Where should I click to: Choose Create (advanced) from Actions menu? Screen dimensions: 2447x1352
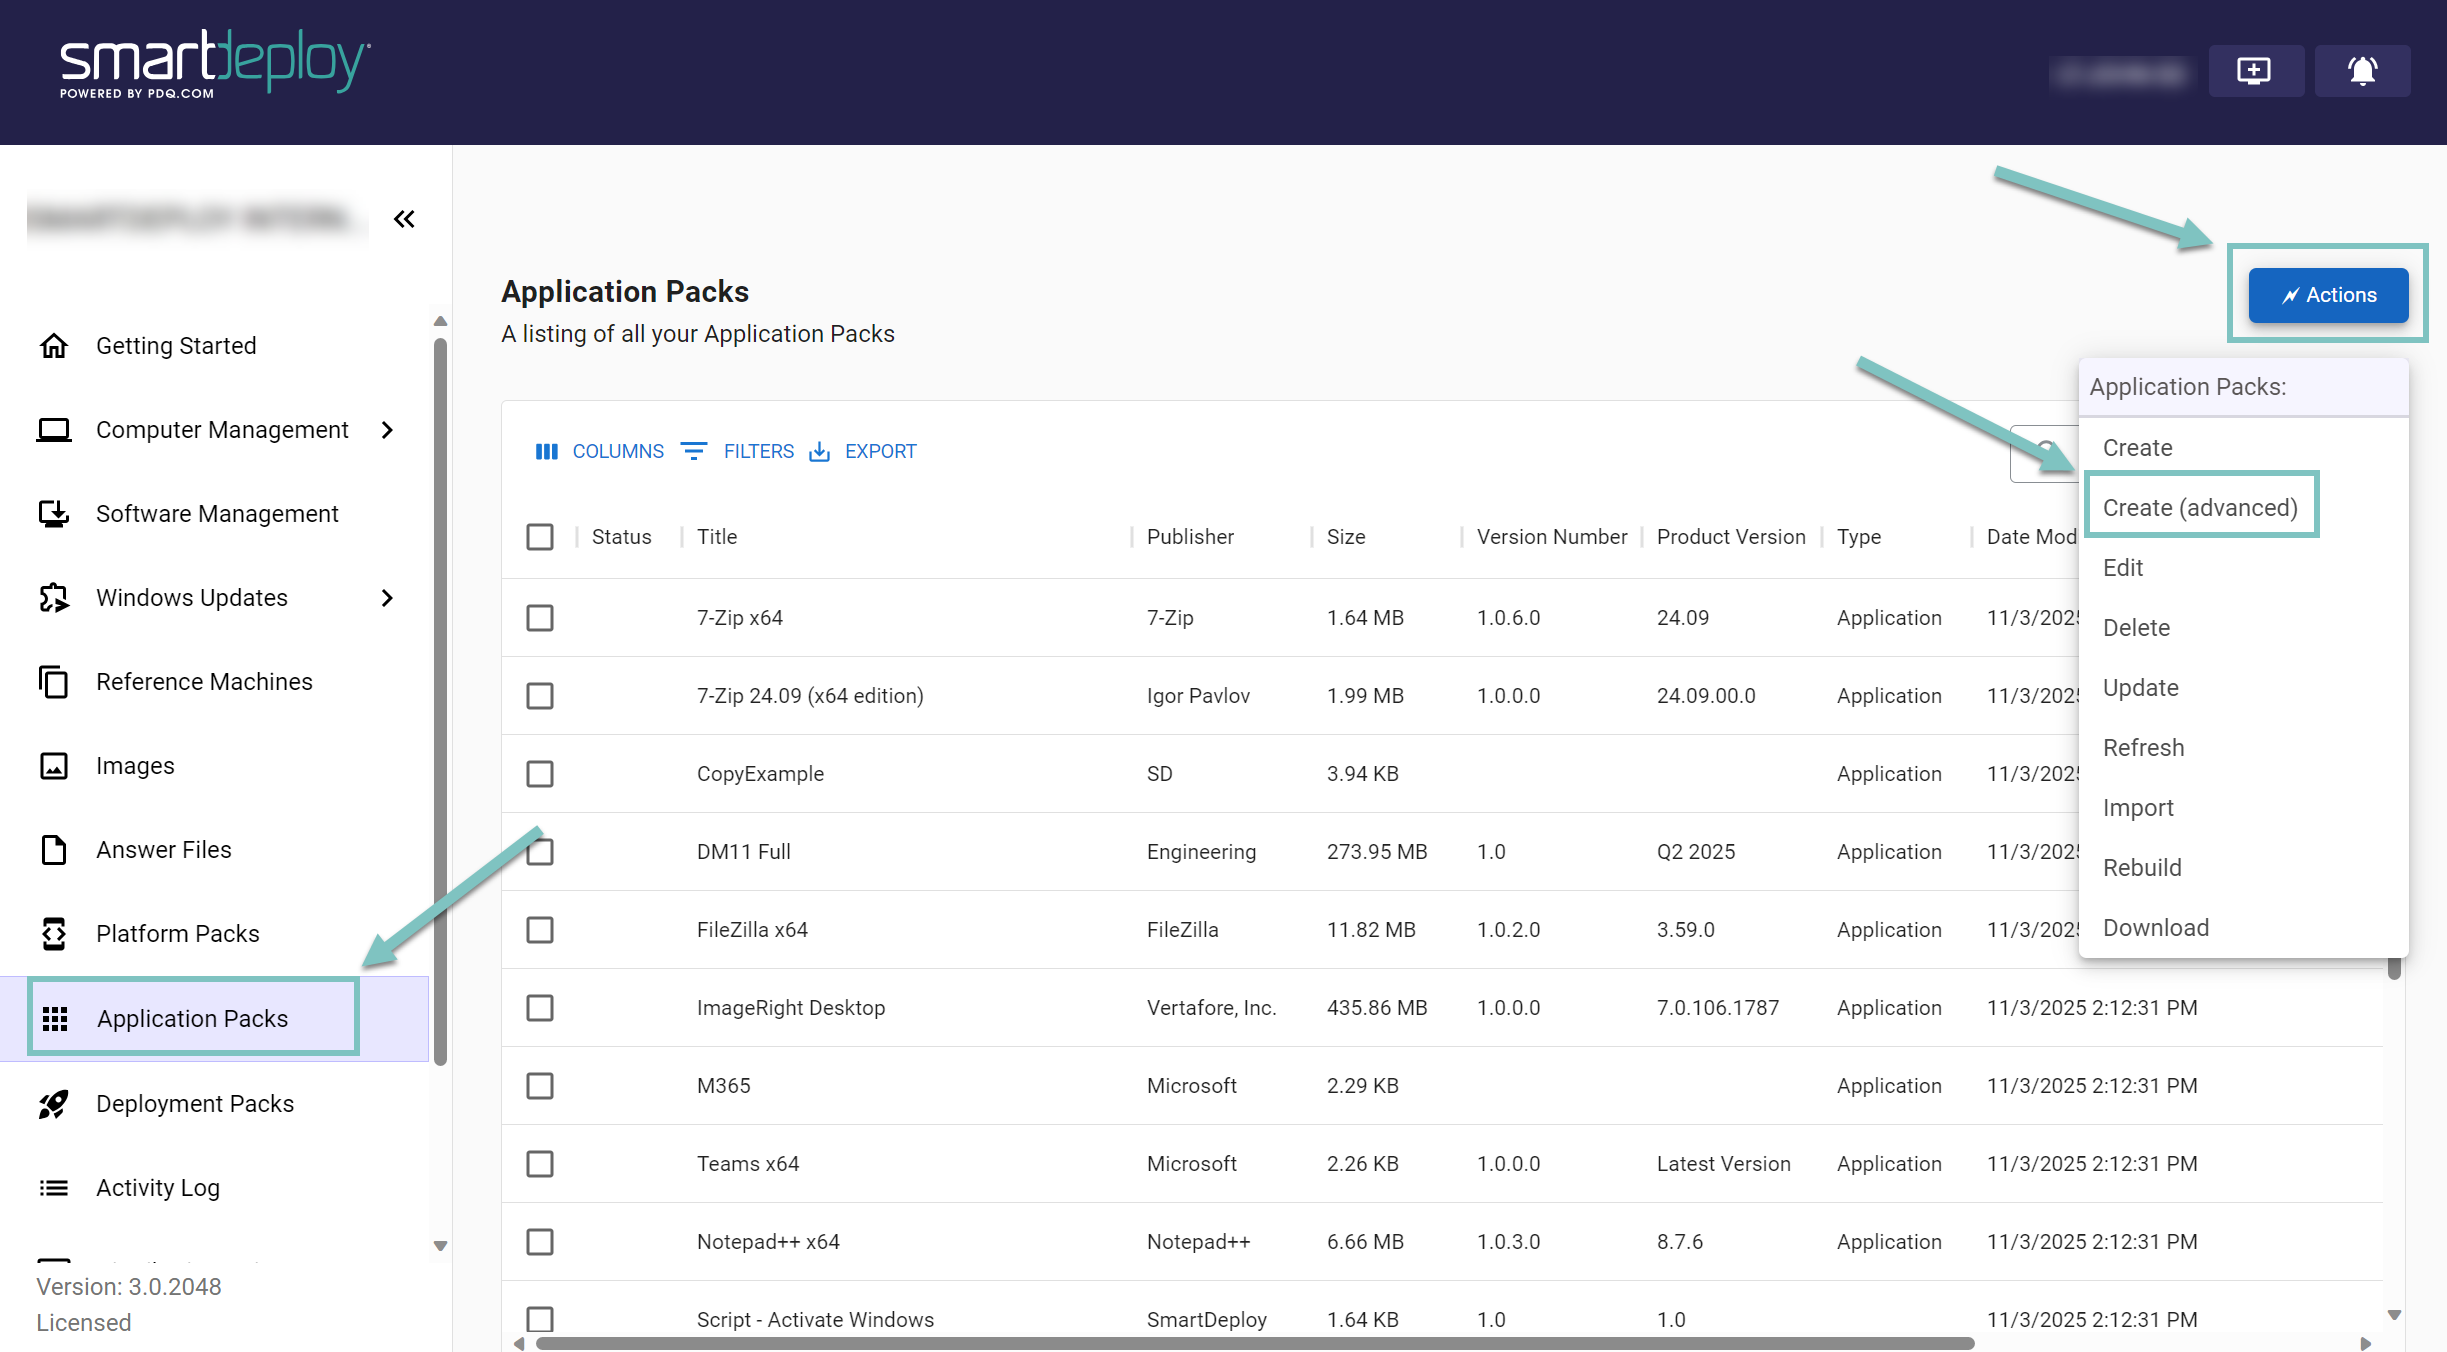pyautogui.click(x=2200, y=508)
